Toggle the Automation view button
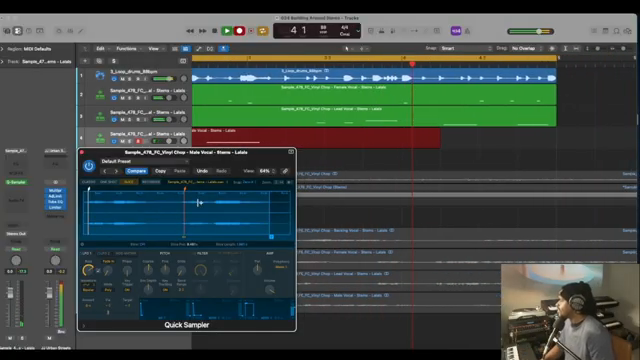Viewport: 640px width, 360px height. pos(199,49)
